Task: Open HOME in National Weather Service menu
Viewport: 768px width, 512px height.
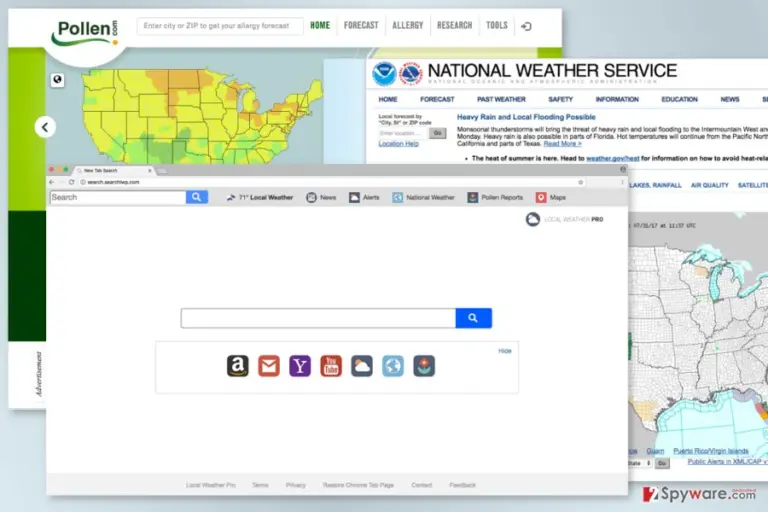Action: 388,99
